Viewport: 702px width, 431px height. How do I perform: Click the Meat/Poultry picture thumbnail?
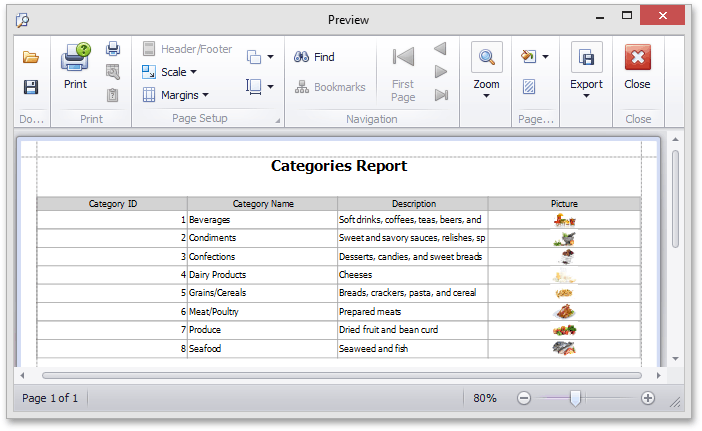564,312
